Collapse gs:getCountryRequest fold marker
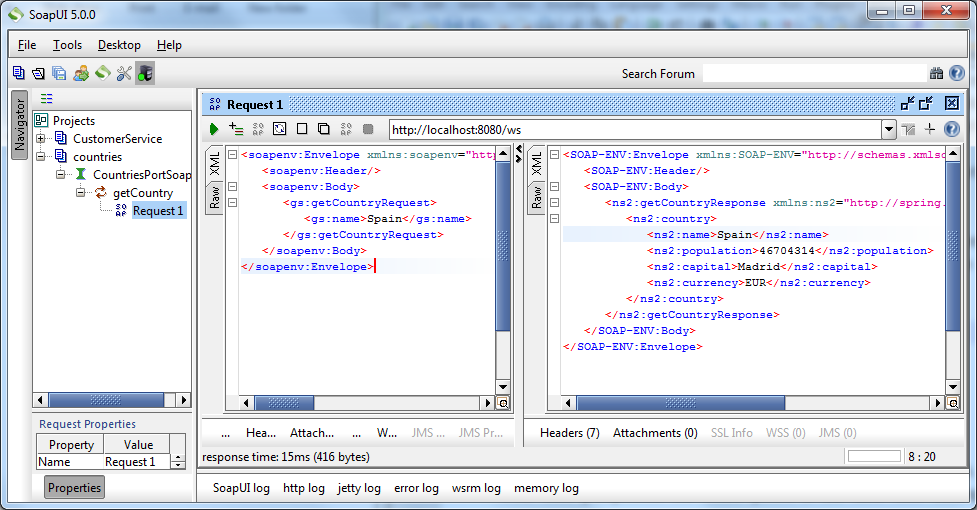Image resolution: width=977 pixels, height=510 pixels. click(232, 202)
